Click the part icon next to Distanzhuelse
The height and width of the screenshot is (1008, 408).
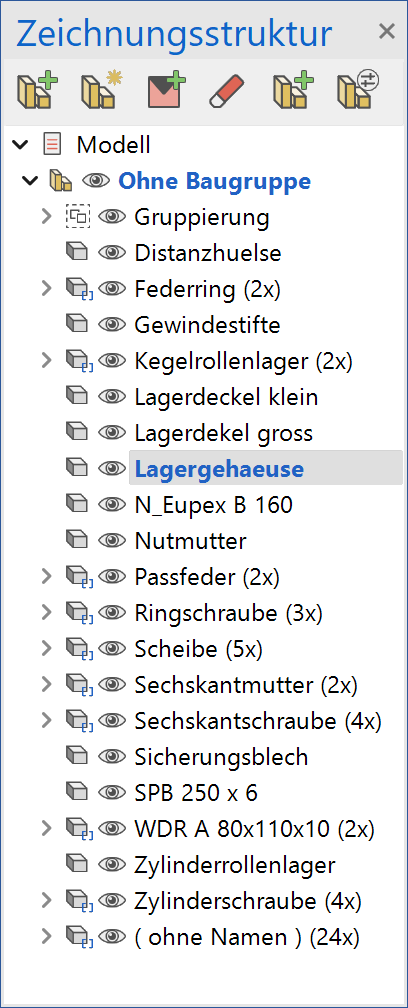tap(77, 253)
